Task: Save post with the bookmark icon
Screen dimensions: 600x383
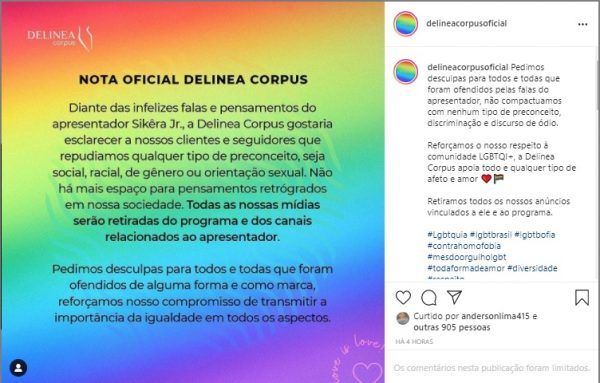Action: point(582,297)
